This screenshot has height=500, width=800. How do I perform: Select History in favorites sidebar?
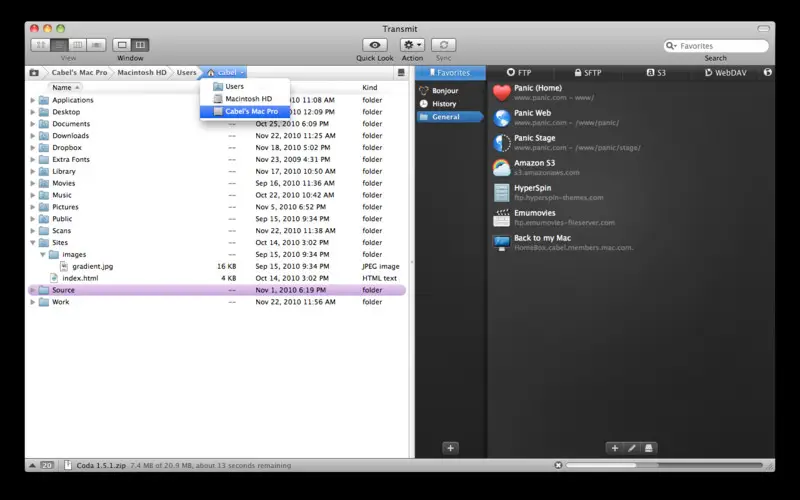coord(444,104)
